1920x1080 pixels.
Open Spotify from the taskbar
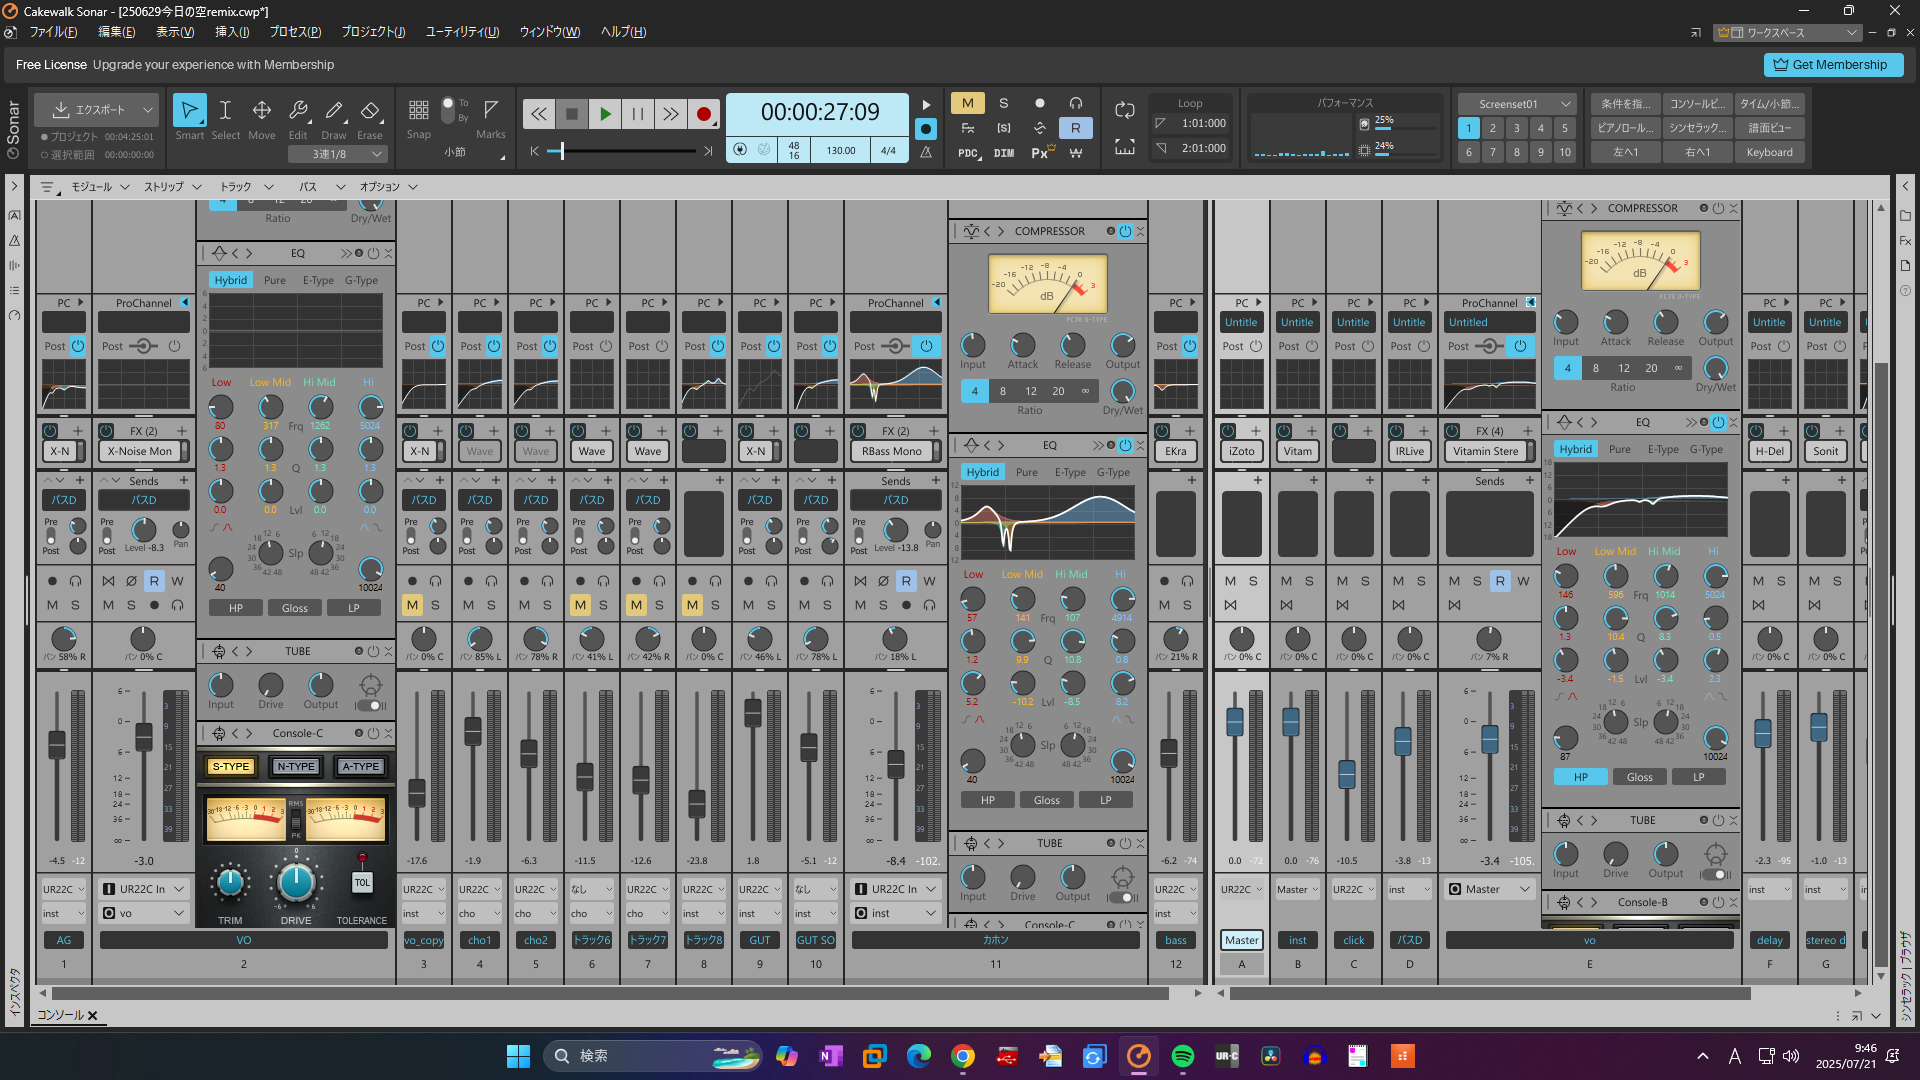point(1182,1056)
